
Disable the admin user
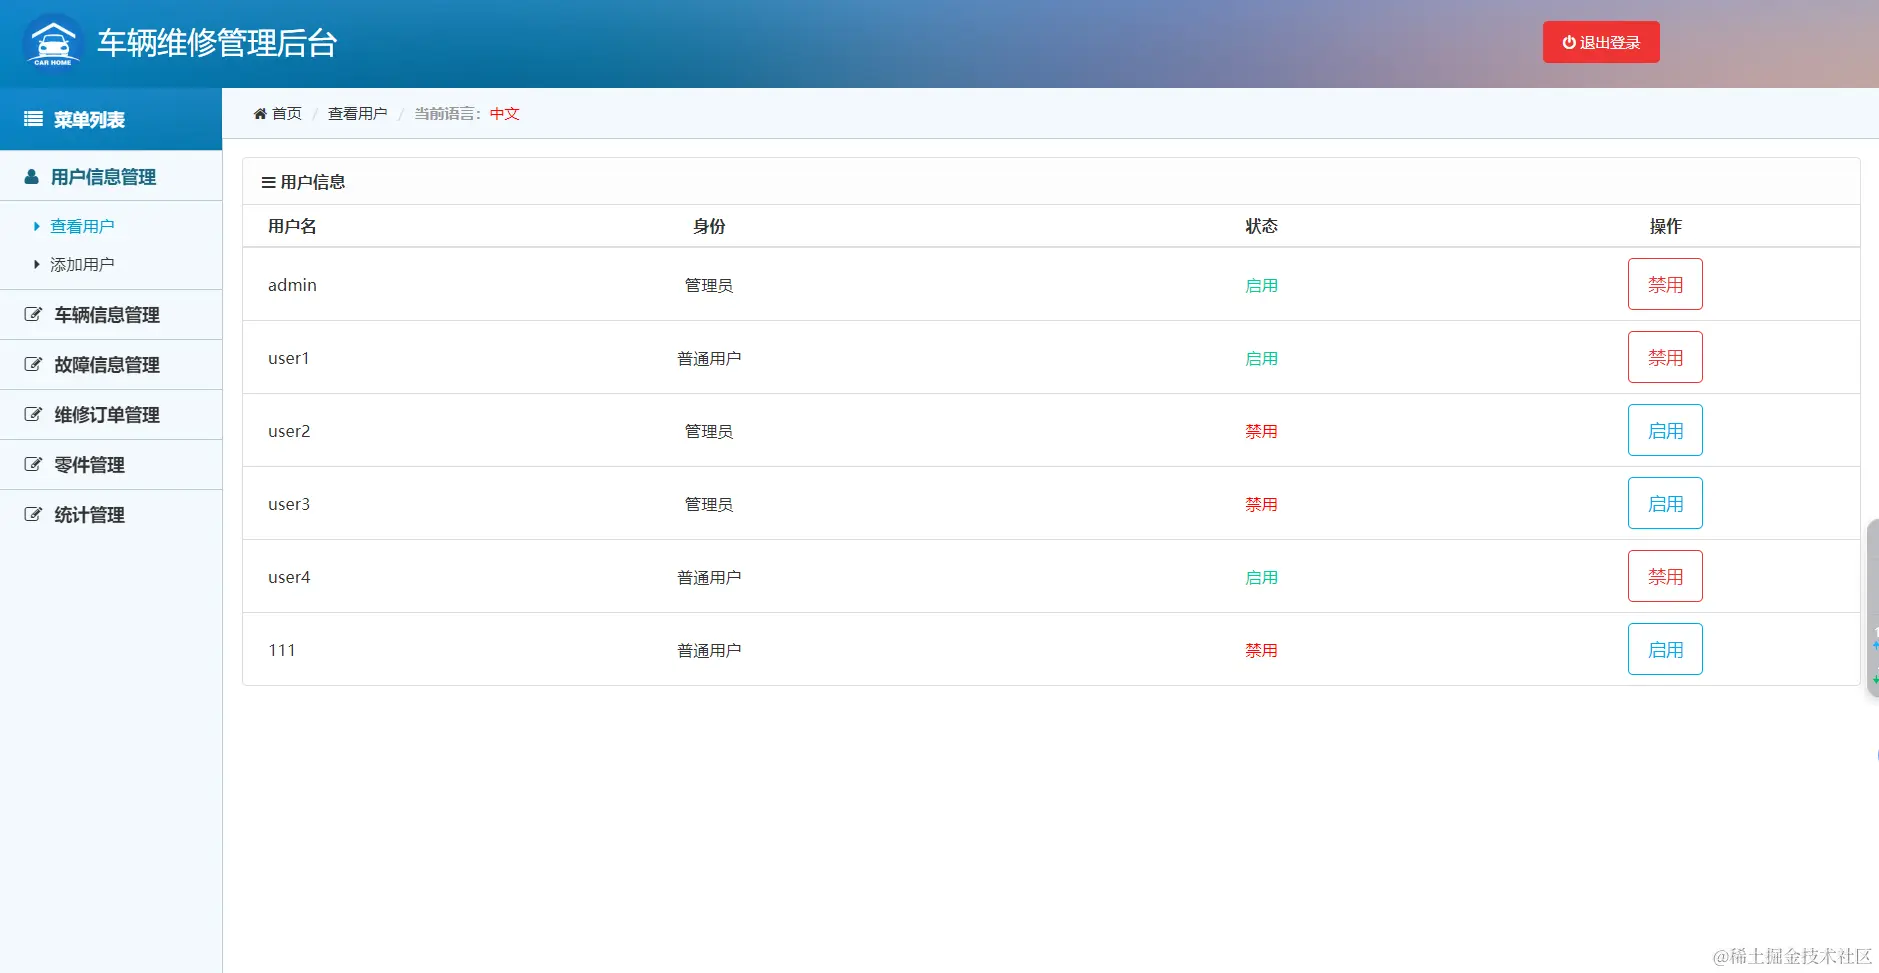pos(1665,284)
